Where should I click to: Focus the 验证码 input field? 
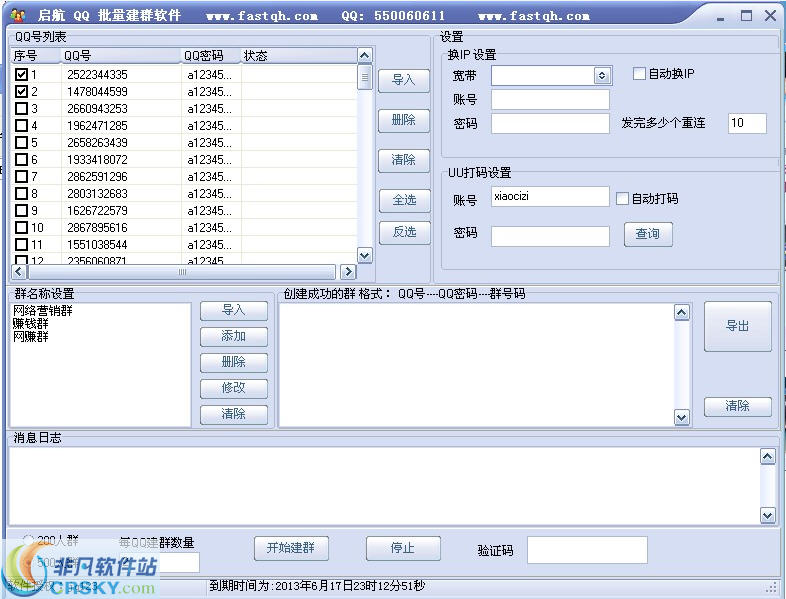point(587,550)
